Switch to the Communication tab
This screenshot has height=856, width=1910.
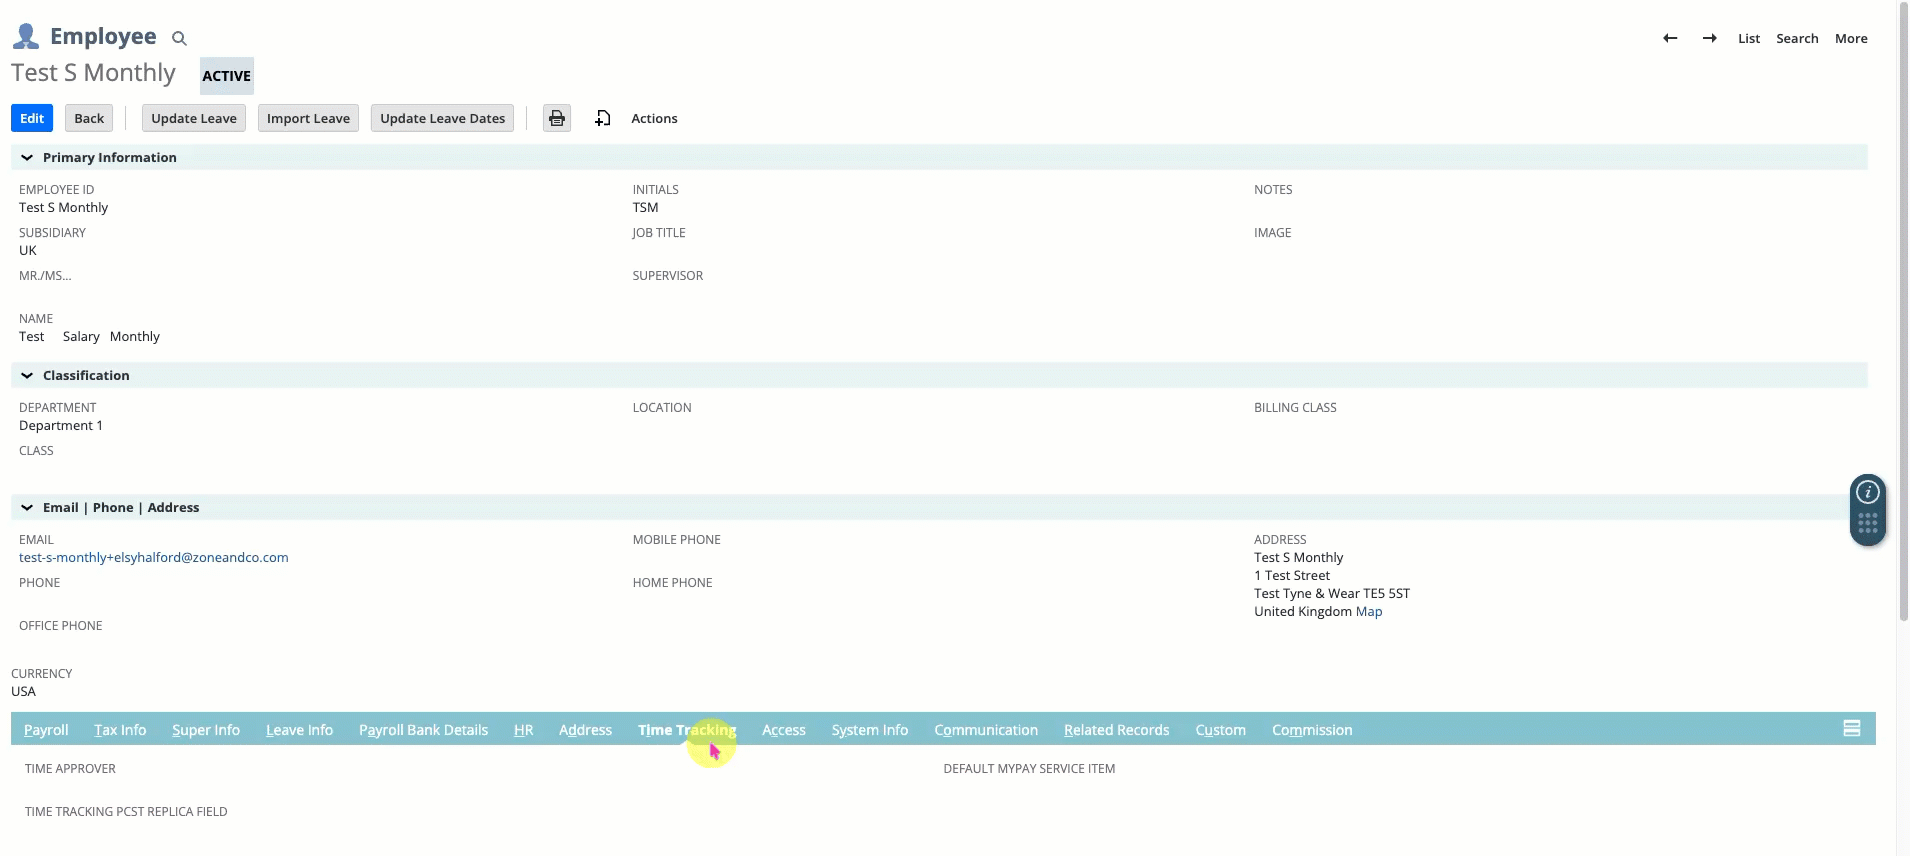point(986,730)
